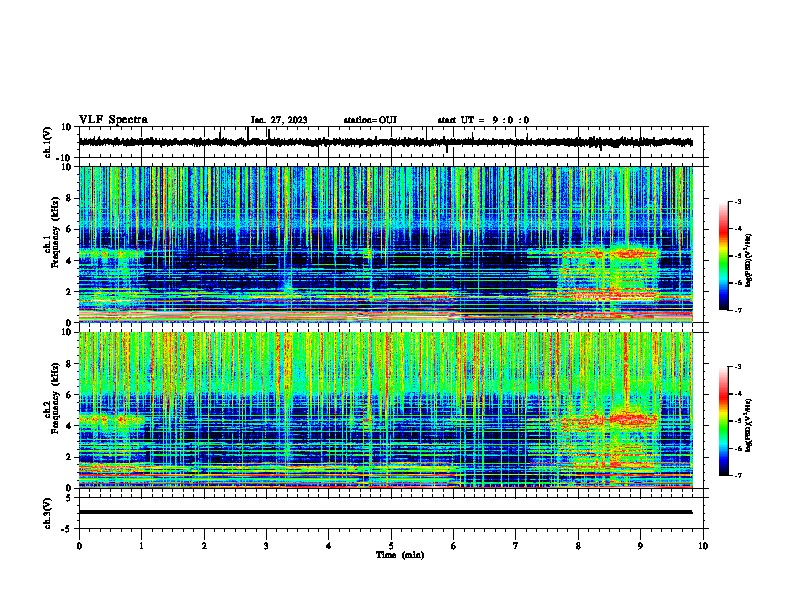Click the ch.2 color scale bar
Screen dimensions: 792x612
point(723,421)
